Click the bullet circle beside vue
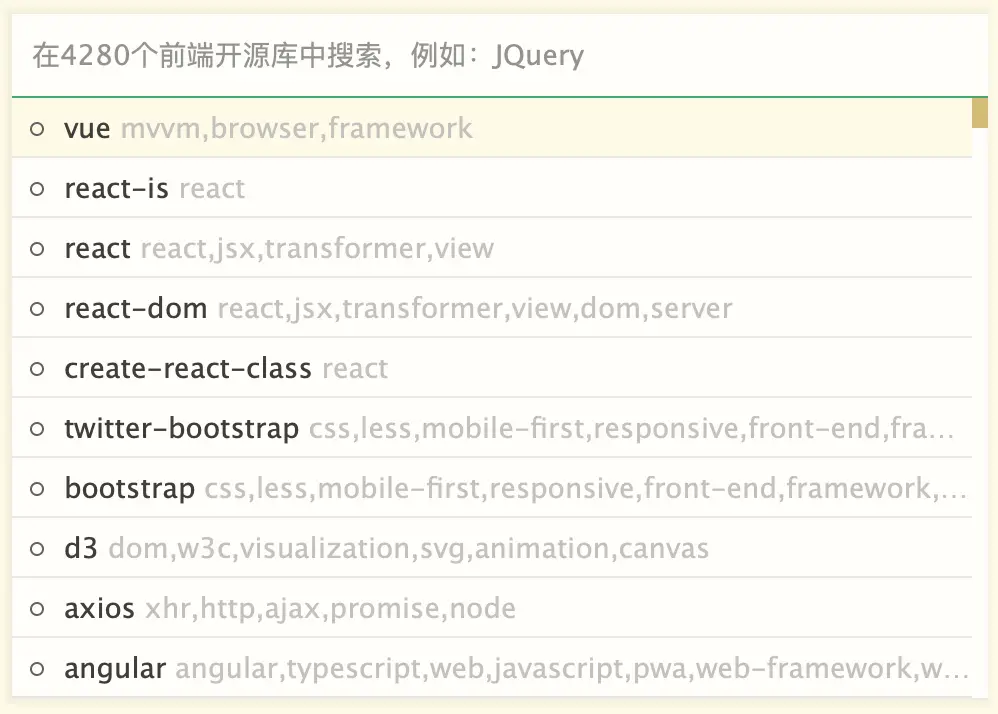998x714 pixels. 38,129
